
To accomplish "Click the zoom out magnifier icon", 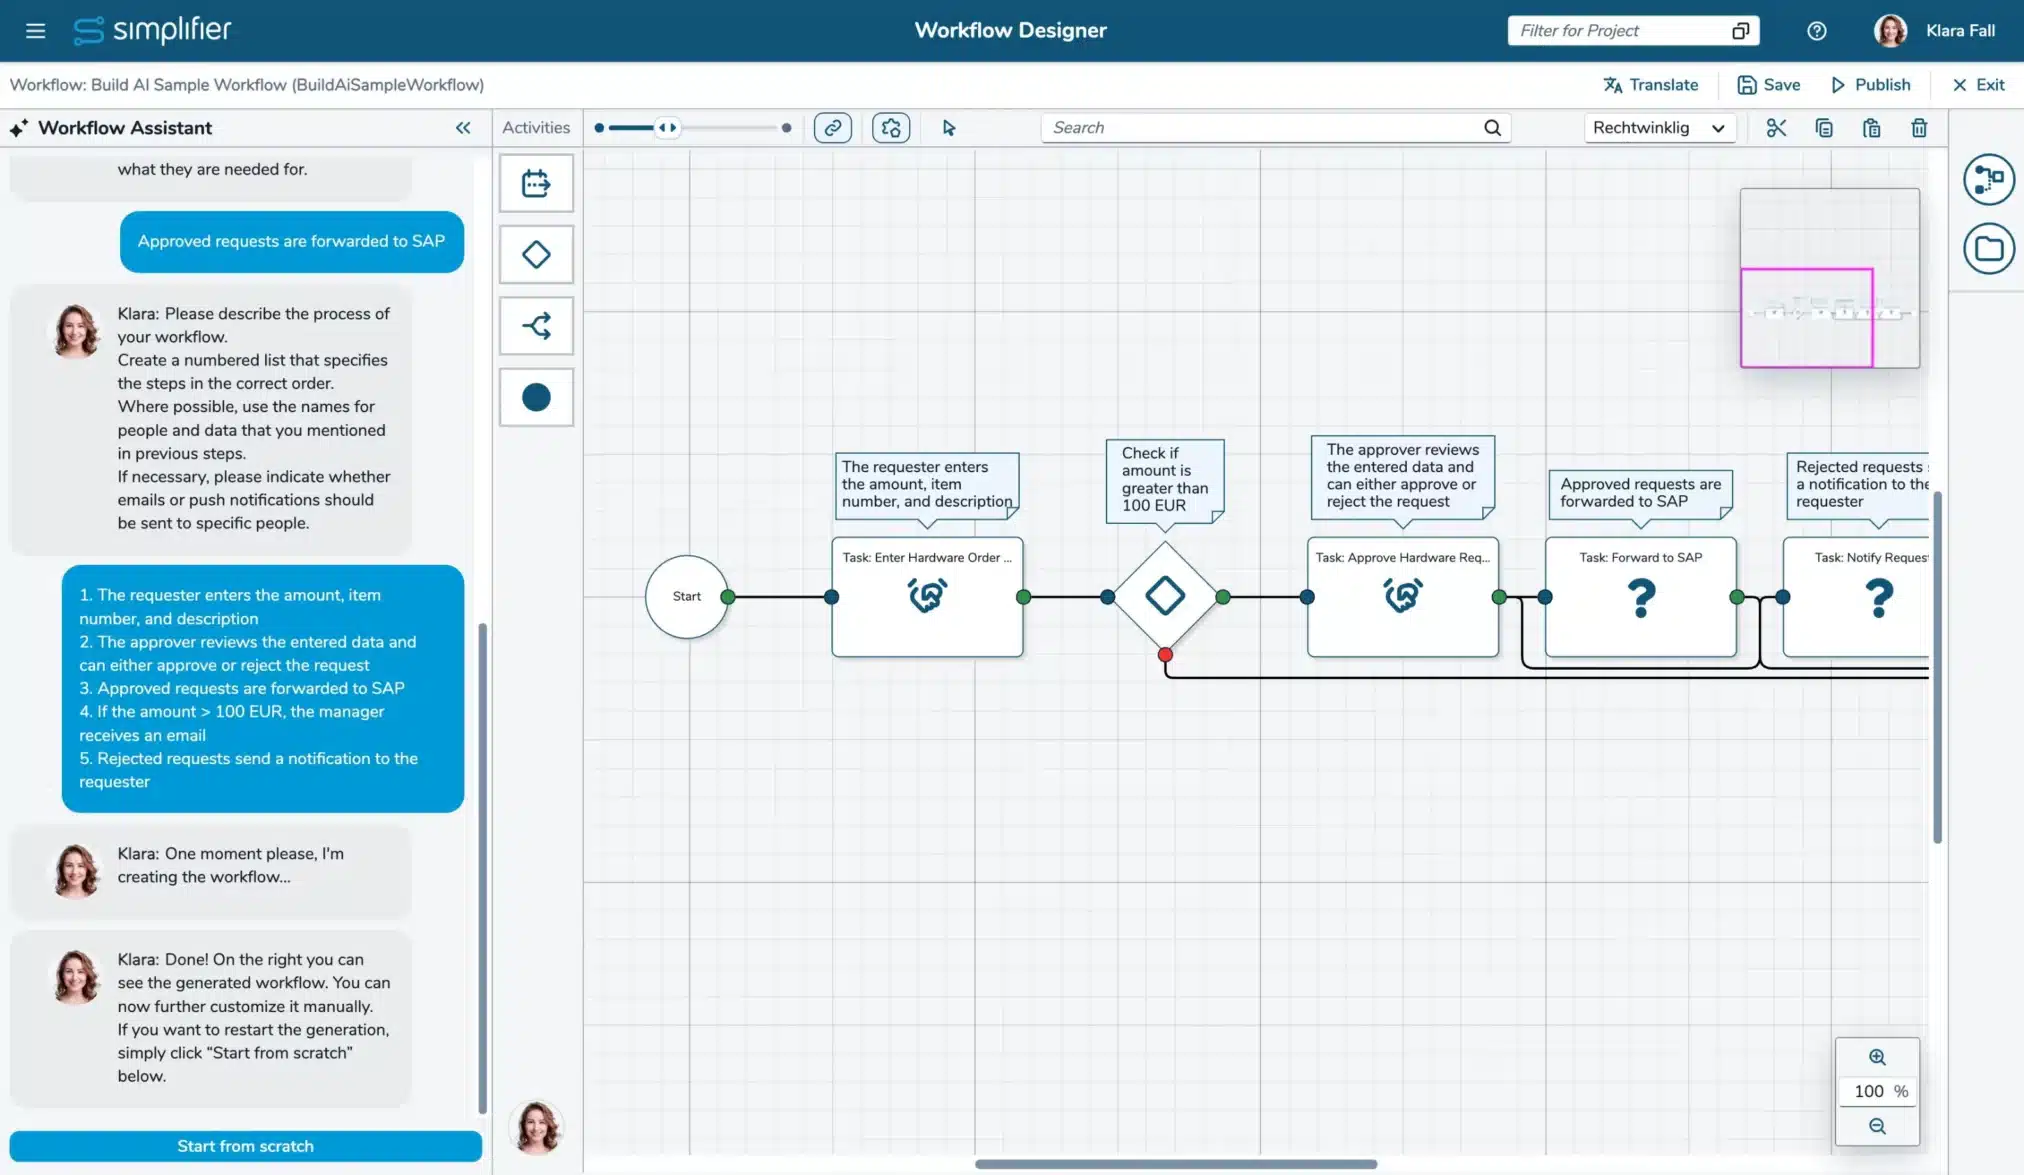I will (1877, 1127).
